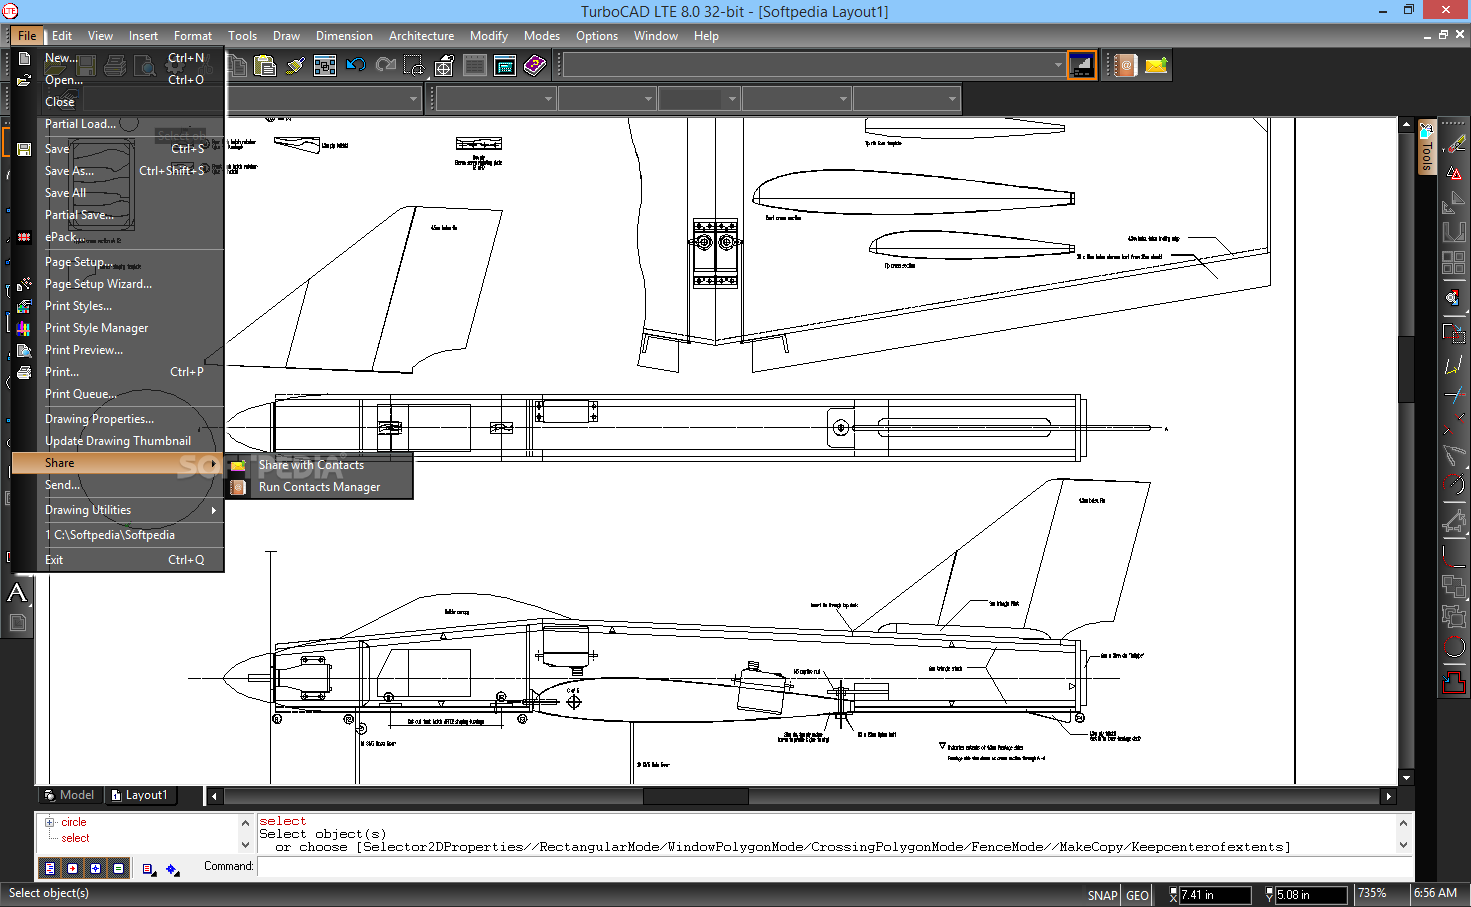
Task: Open the Edit menu
Action: point(62,36)
